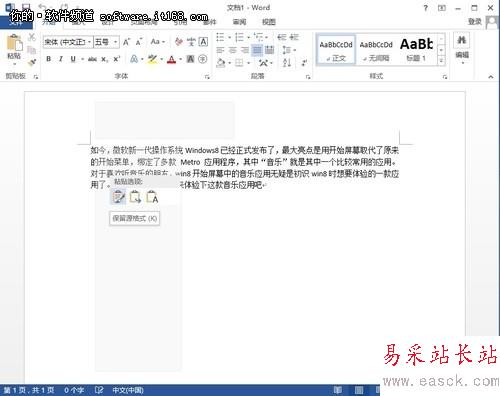Click the Decrease Indent icon
Image resolution: width=500 pixels, height=396 pixels.
(282, 37)
